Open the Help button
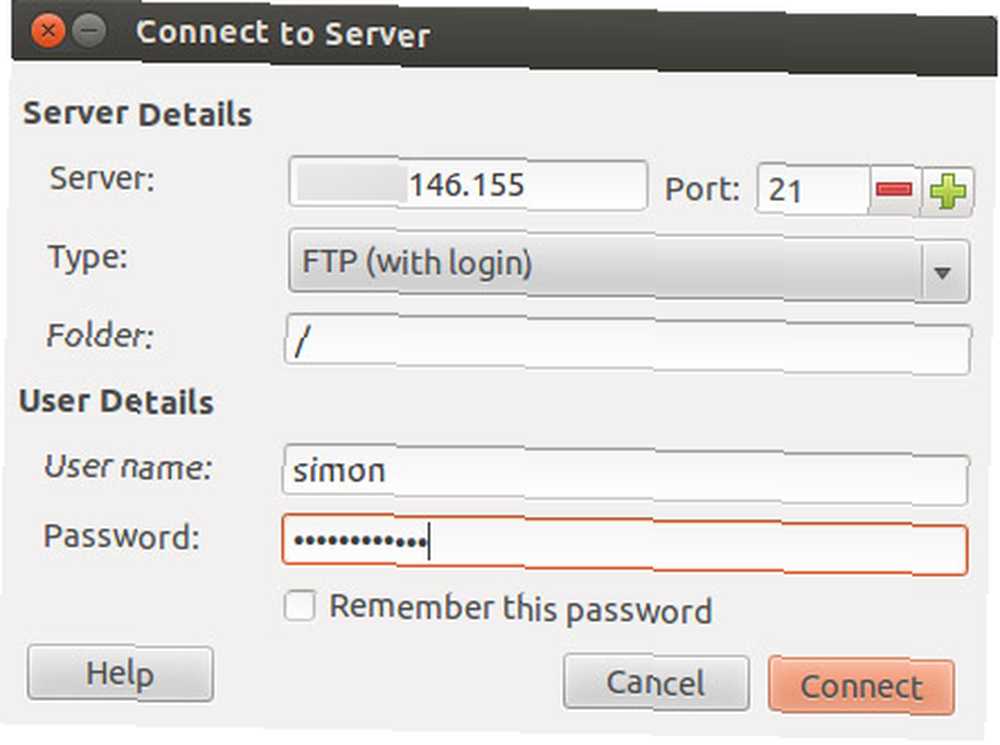The image size is (1000, 745). (121, 674)
